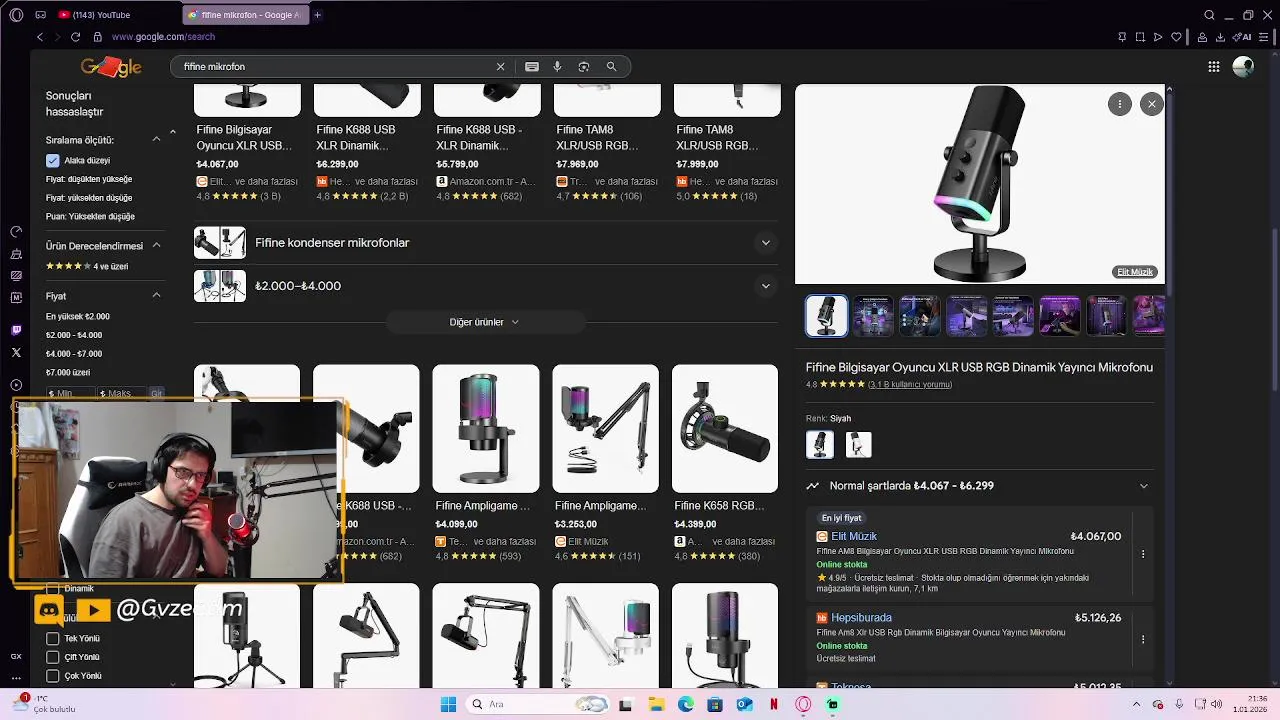Sort by Fiyat: yüksekten düşüğe
The height and width of the screenshot is (720, 1280).
[89, 198]
